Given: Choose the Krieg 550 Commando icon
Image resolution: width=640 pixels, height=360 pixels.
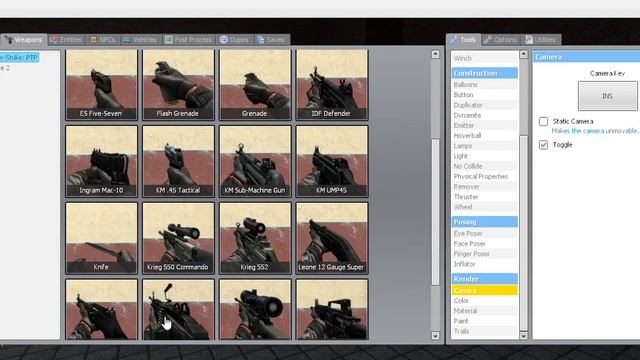Looking at the screenshot, I should 178,238.
